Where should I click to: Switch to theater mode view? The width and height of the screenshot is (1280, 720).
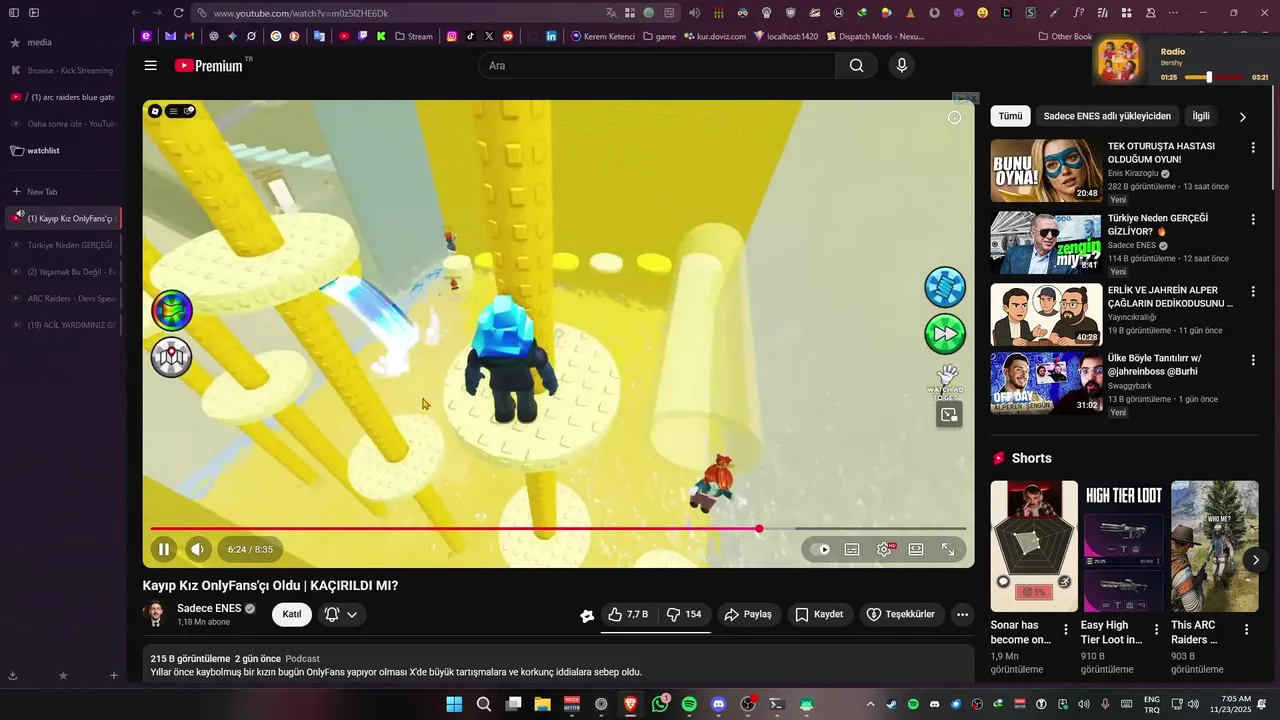tap(916, 549)
